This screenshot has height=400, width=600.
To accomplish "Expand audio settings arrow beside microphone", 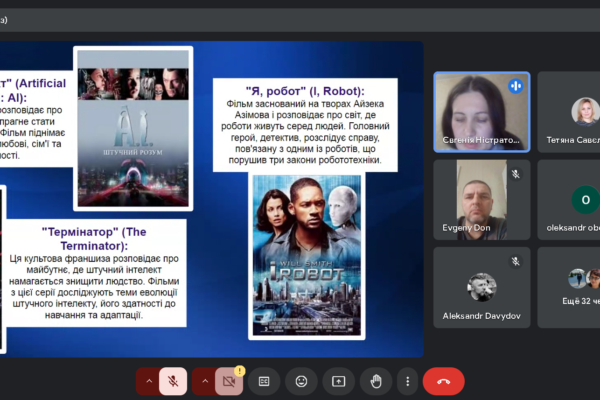I will (149, 381).
